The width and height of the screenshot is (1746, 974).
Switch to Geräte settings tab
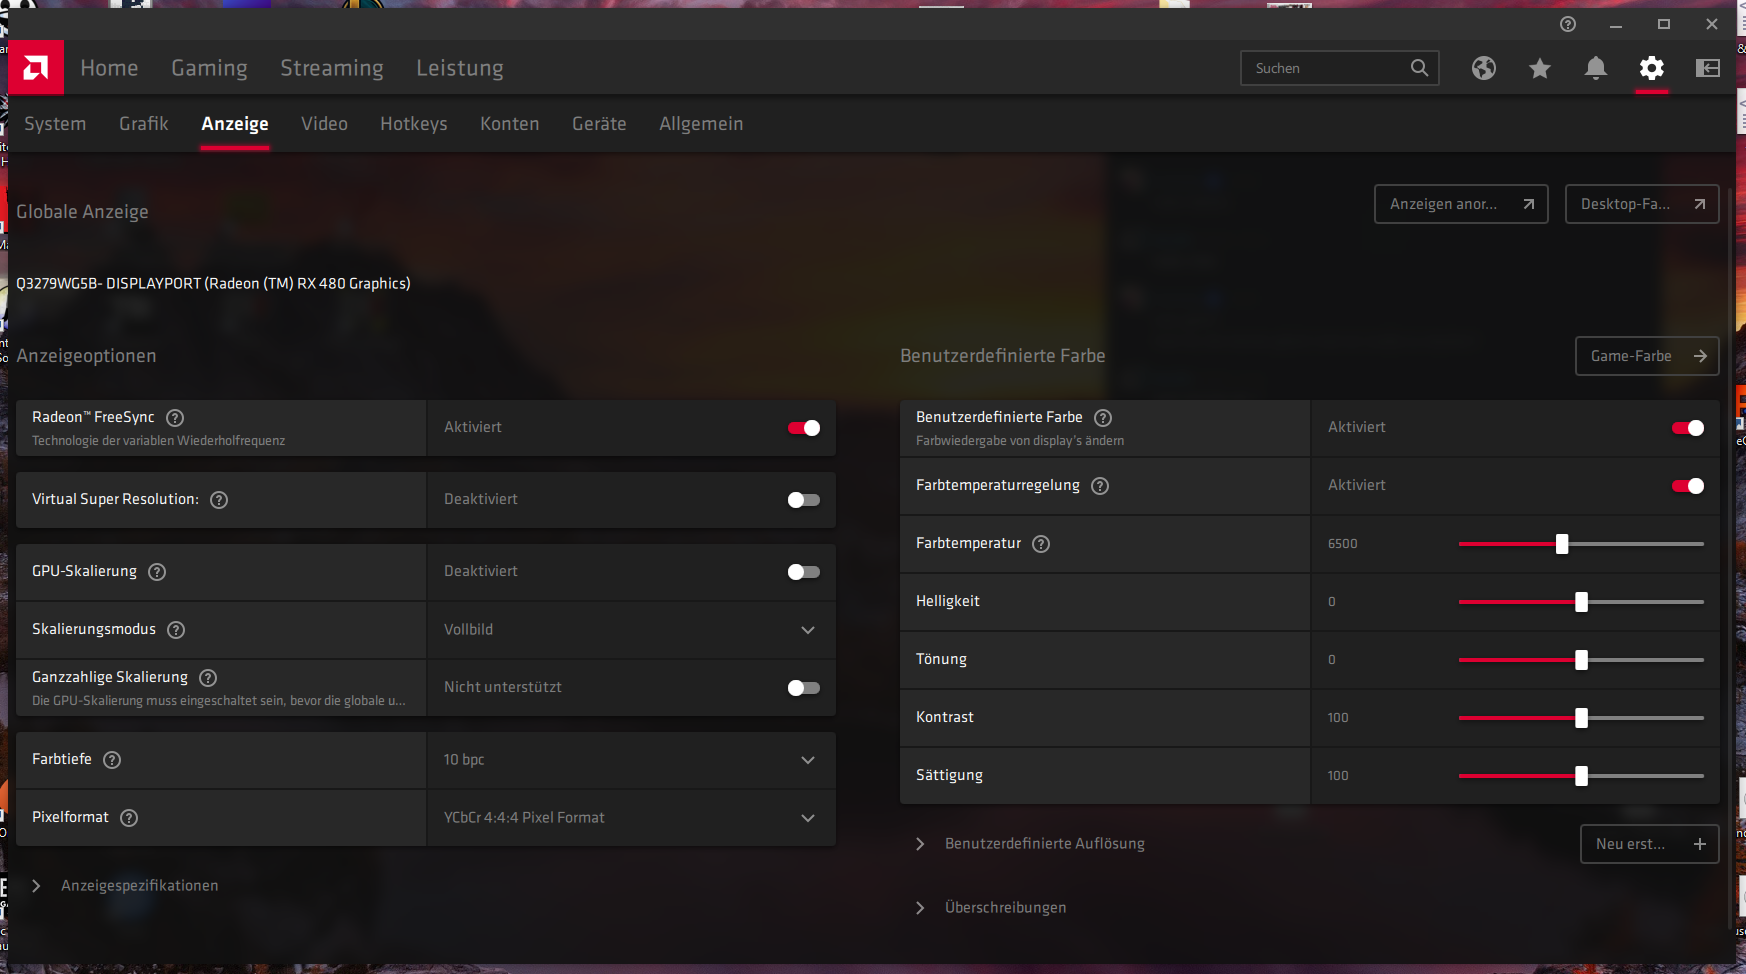click(x=599, y=124)
